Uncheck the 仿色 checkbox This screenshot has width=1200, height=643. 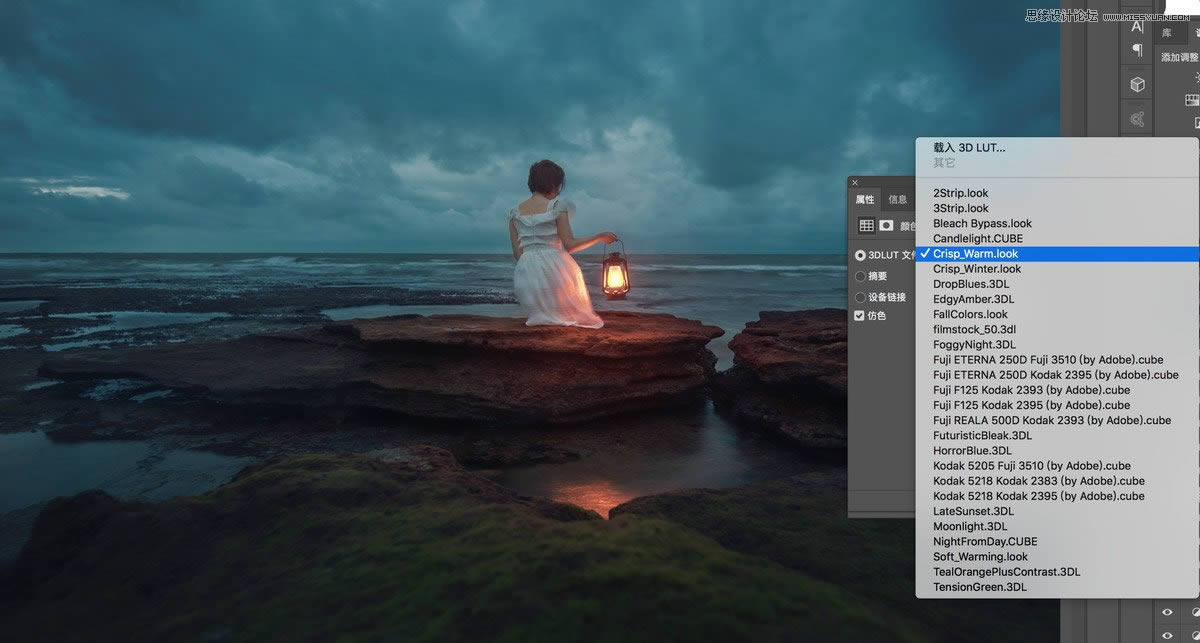point(859,316)
